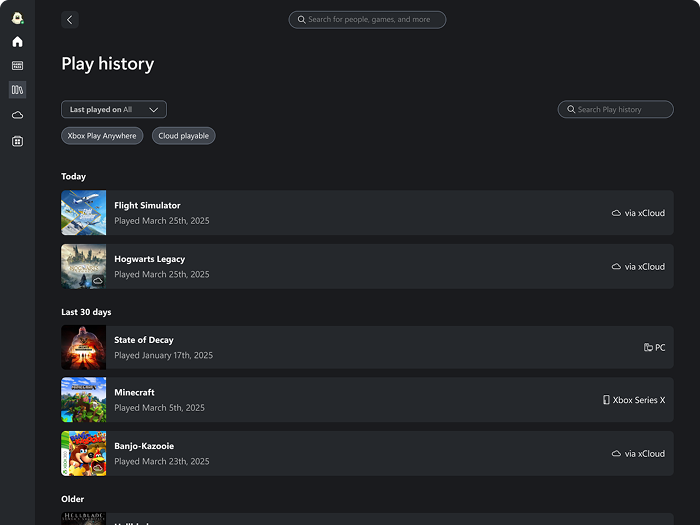Open My Library sidebar icon

tap(17, 90)
